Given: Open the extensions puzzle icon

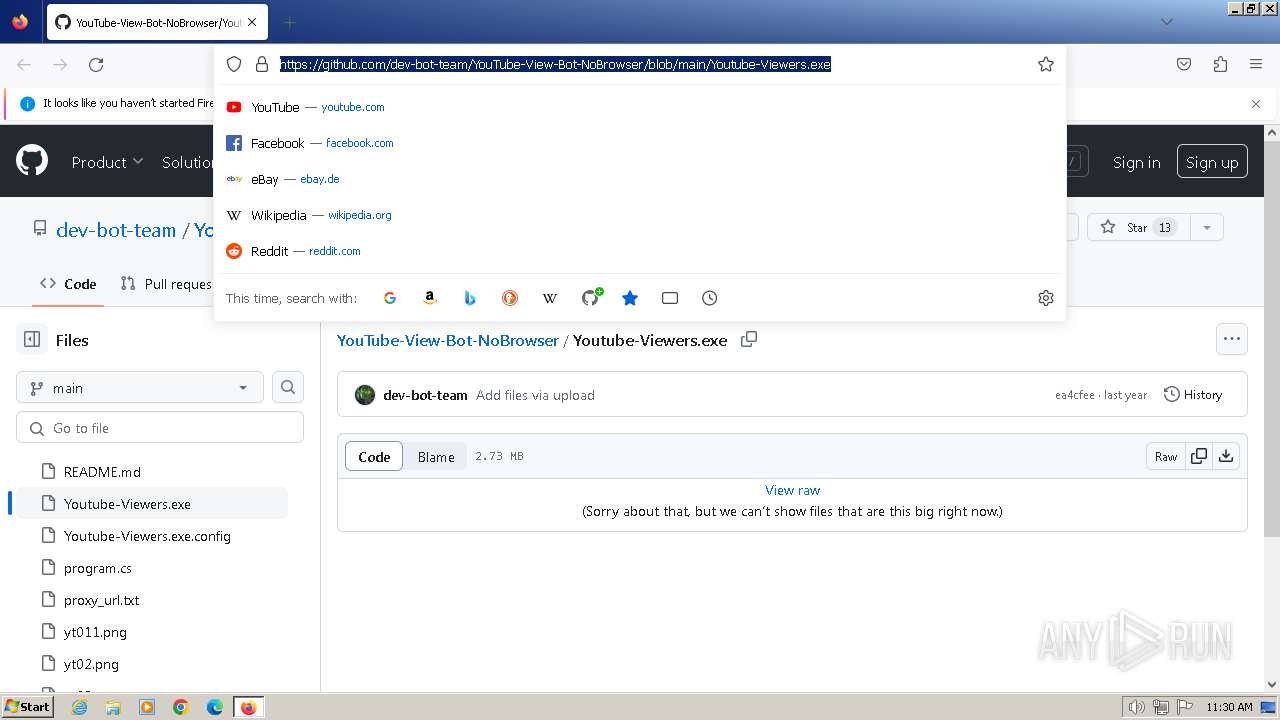Looking at the screenshot, I should (x=1220, y=64).
